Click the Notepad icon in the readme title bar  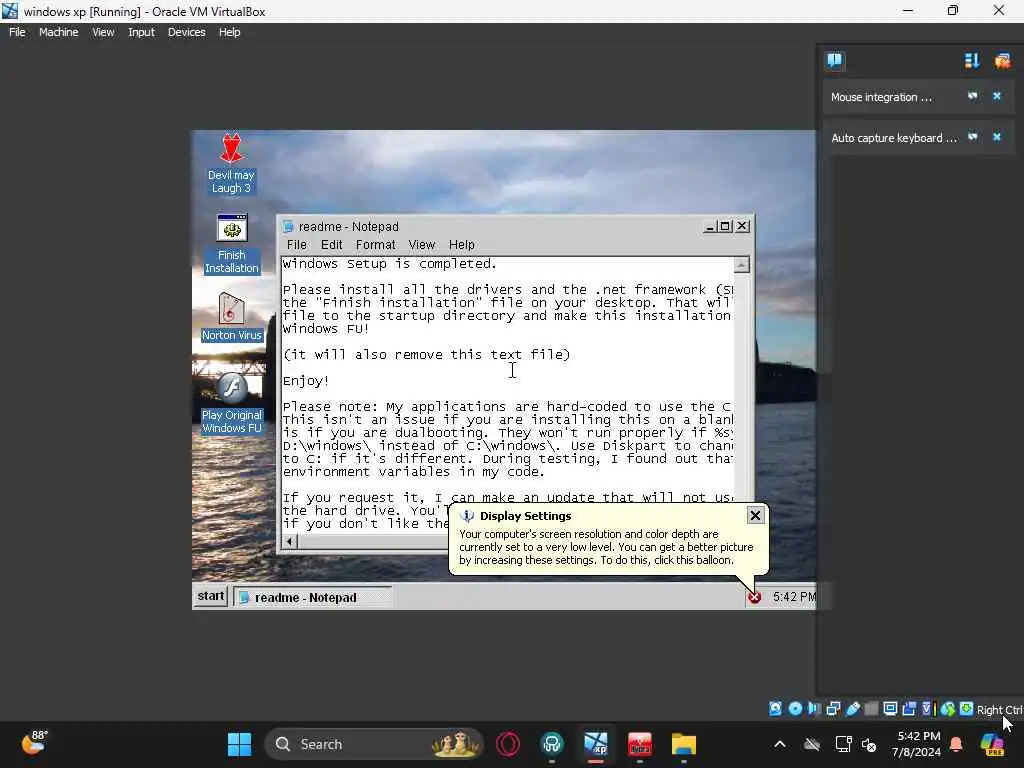[288, 227]
